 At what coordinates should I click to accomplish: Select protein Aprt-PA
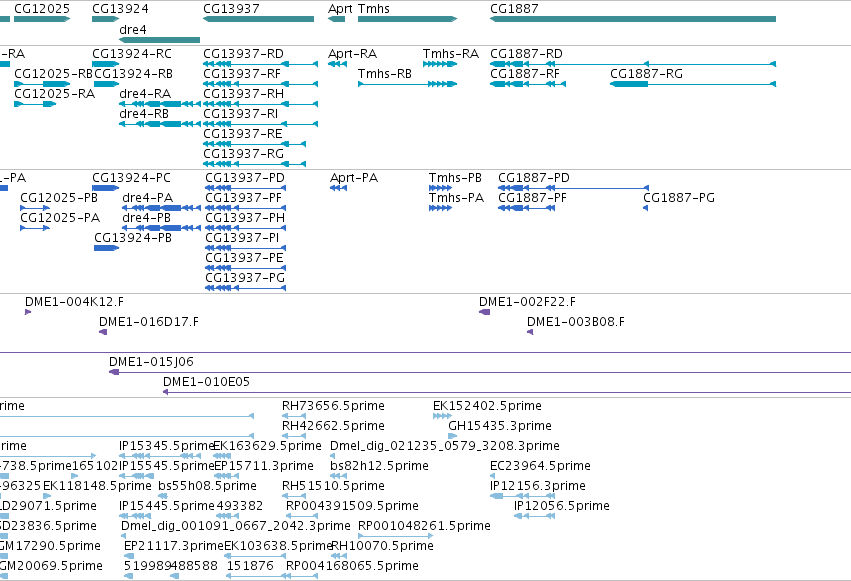[x=339, y=188]
